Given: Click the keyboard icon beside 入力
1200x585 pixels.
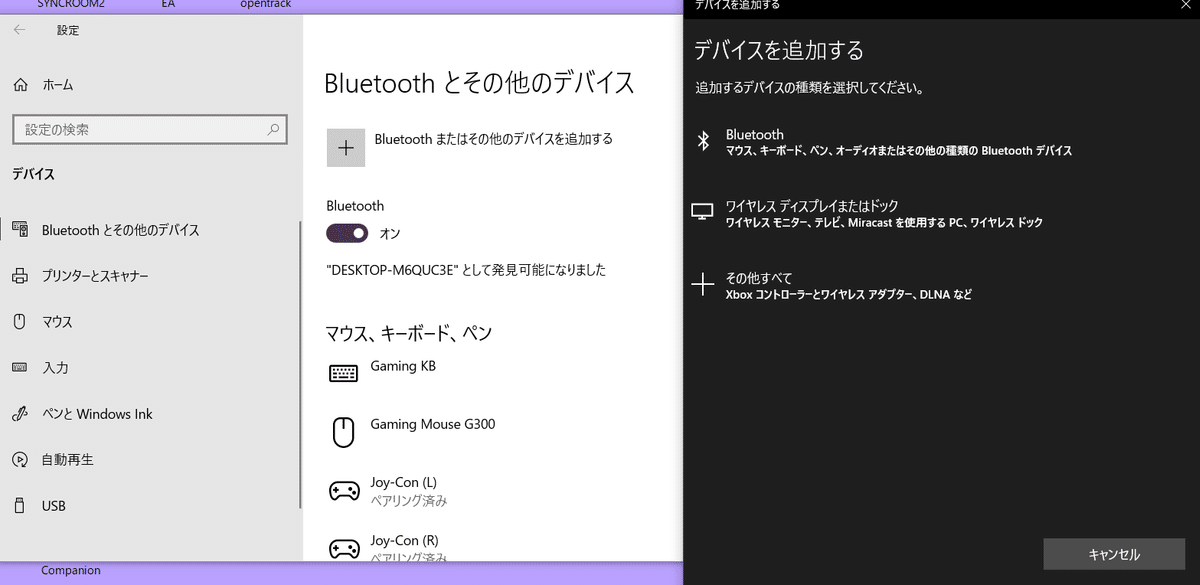Looking at the screenshot, I should tap(20, 368).
